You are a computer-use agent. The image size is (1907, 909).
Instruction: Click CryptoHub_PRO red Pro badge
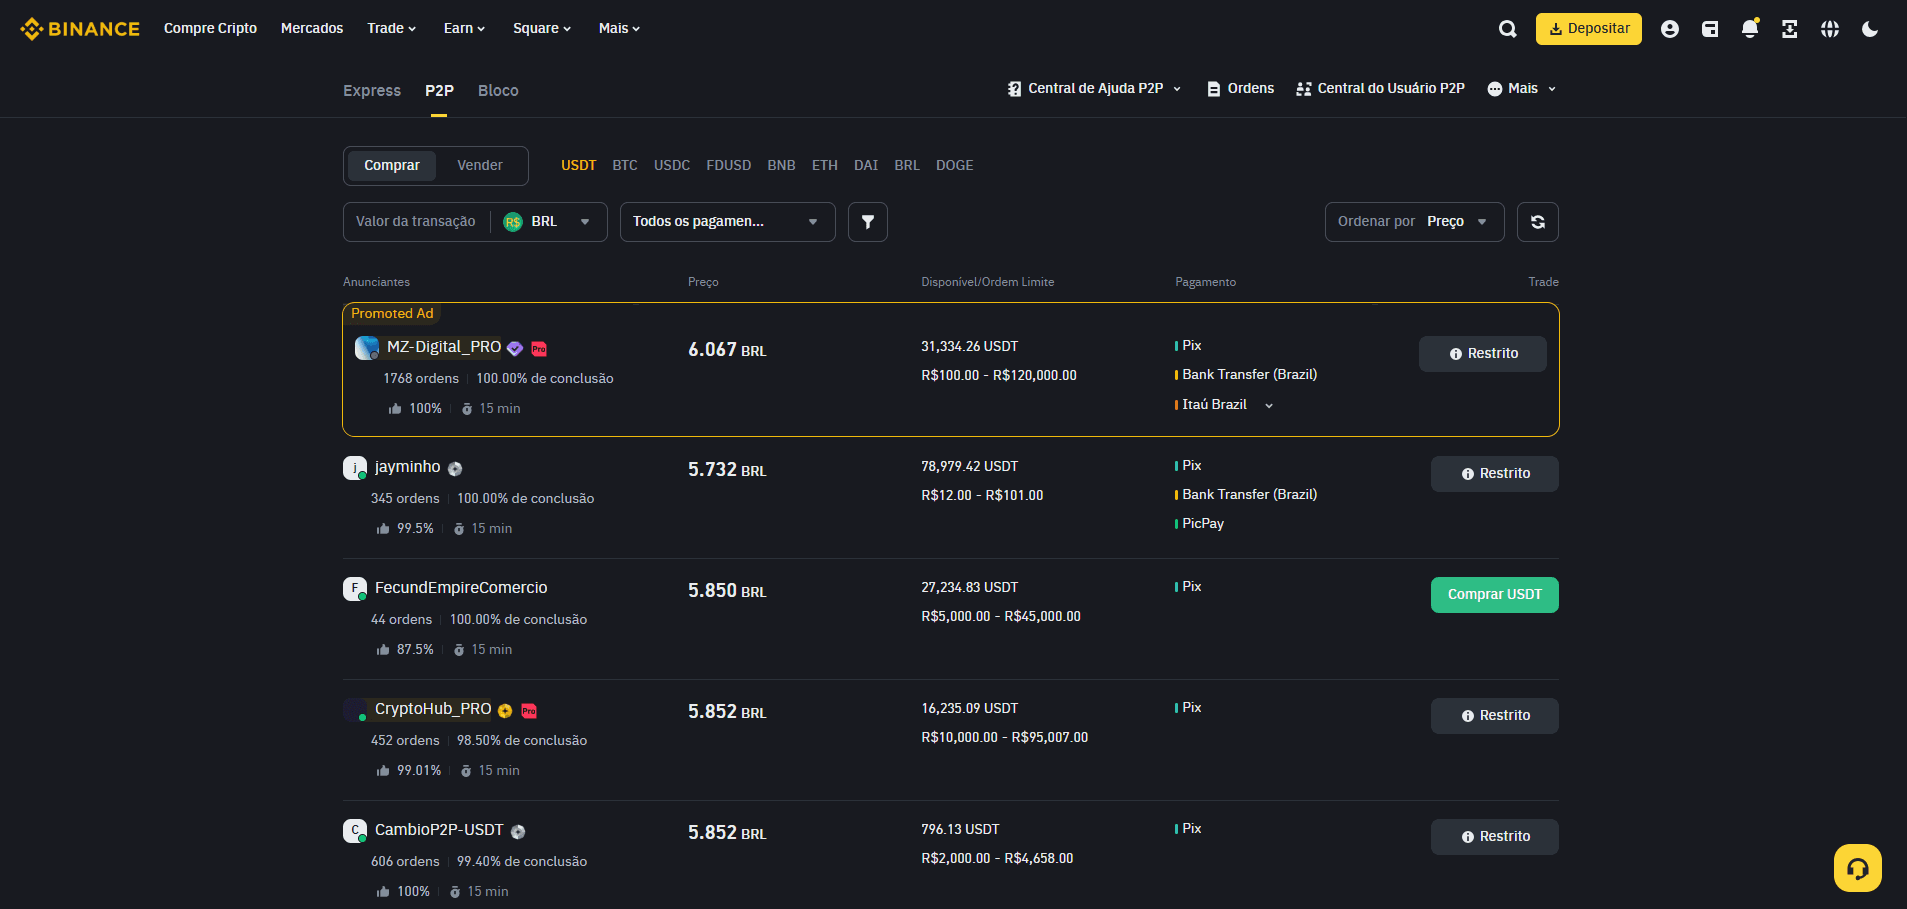[x=529, y=710]
